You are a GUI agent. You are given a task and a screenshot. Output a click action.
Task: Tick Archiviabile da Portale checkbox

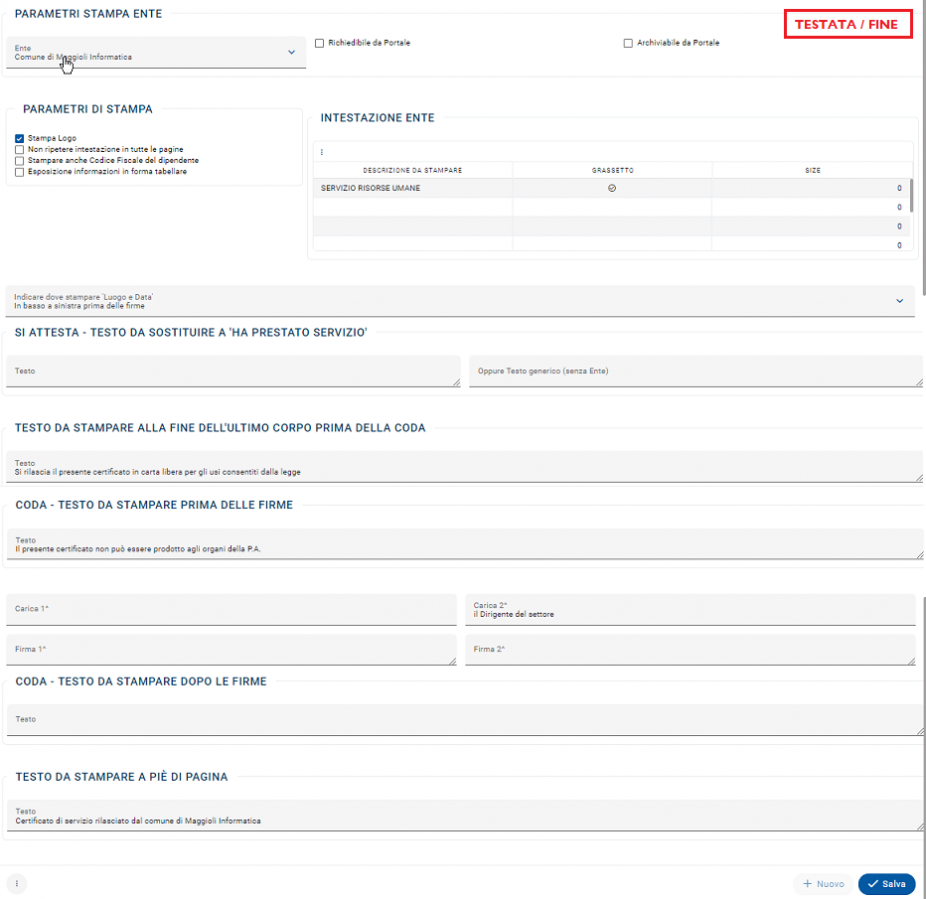(628, 43)
